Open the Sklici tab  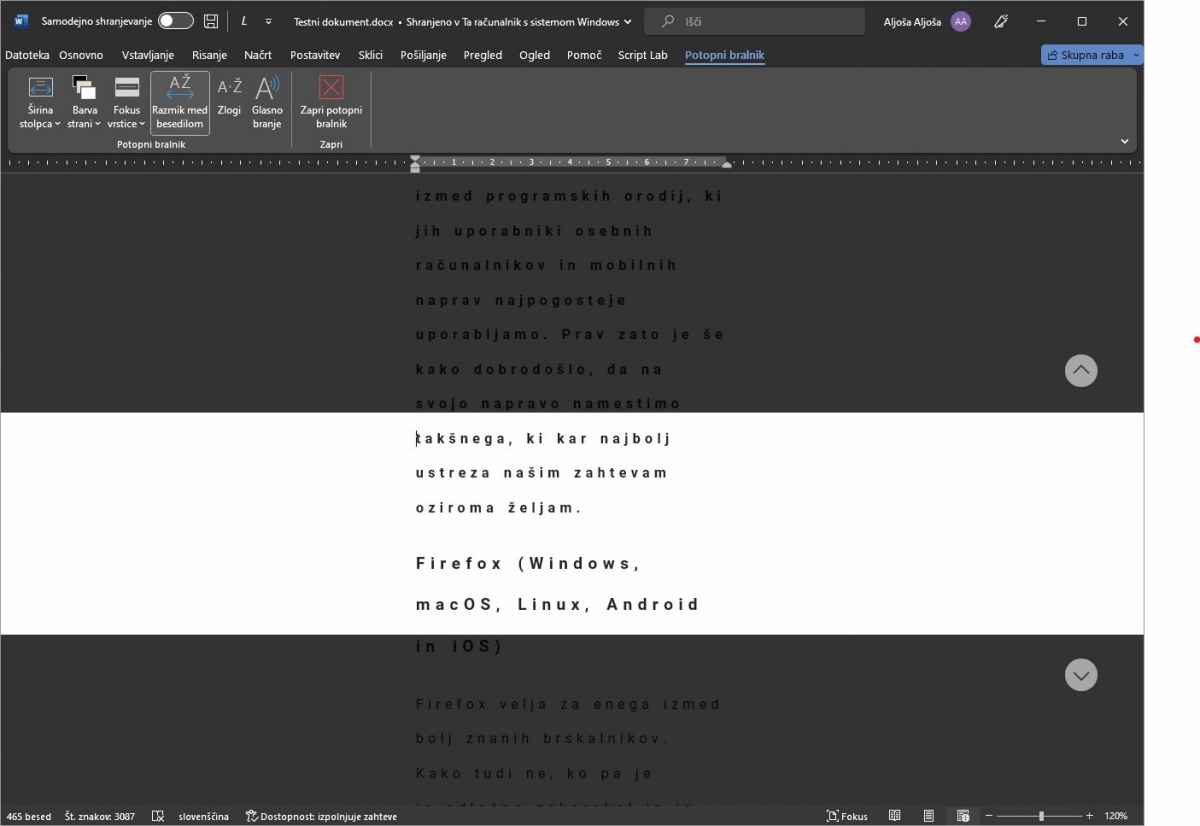[370, 55]
